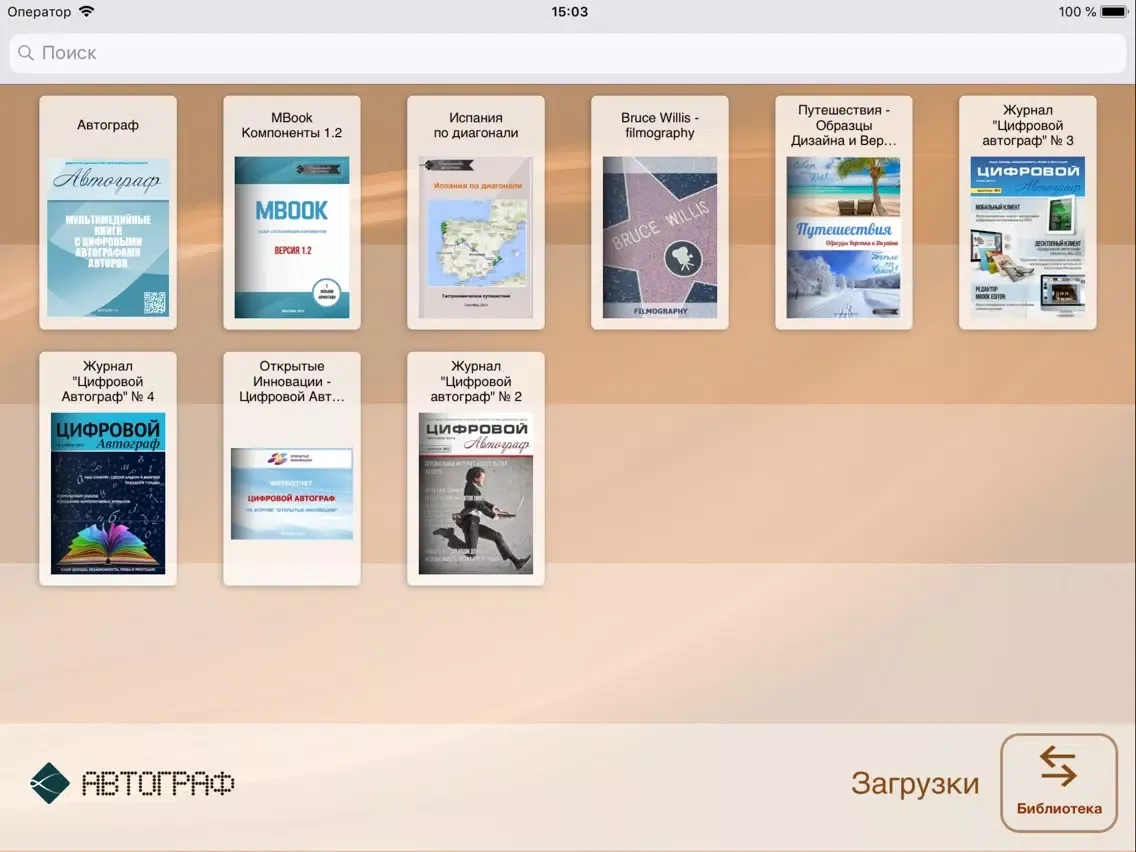Screen dimensions: 1136x852
Task: Tap the Поиск search field
Action: 568,53
